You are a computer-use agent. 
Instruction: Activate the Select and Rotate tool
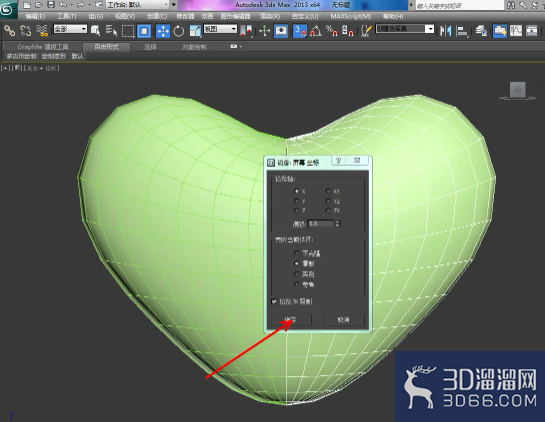(x=179, y=31)
